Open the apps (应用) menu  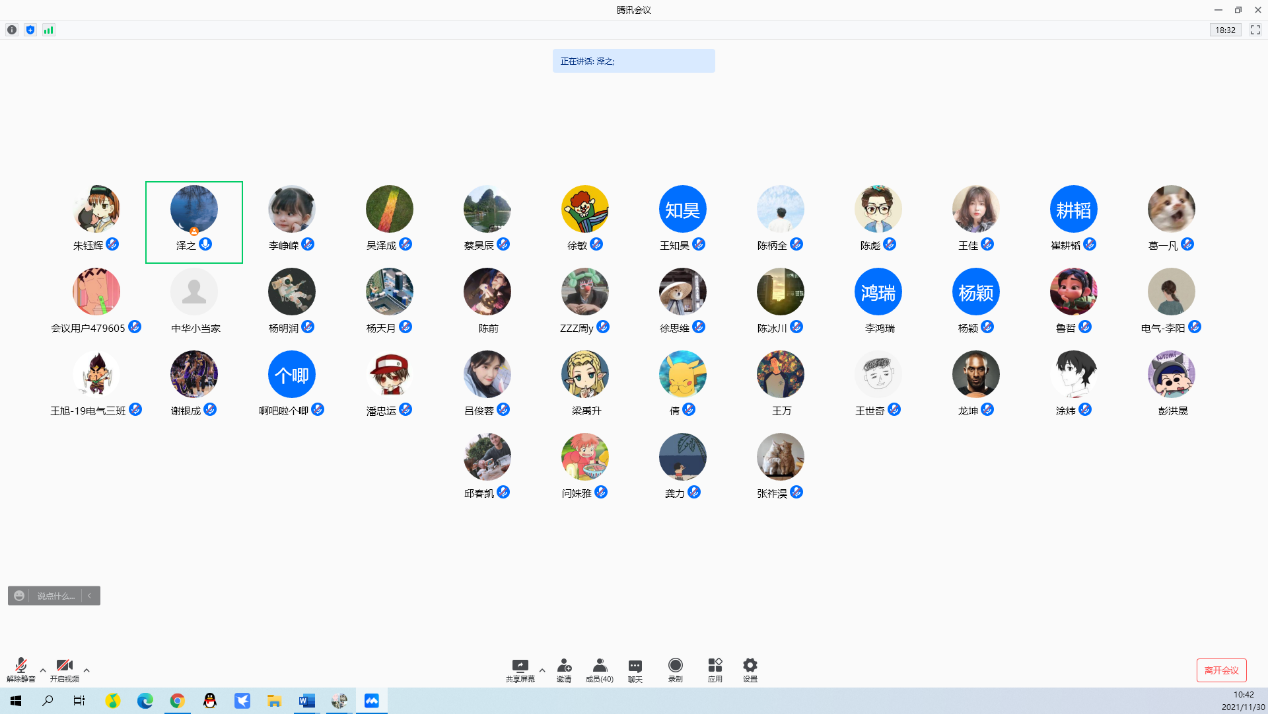pos(715,669)
